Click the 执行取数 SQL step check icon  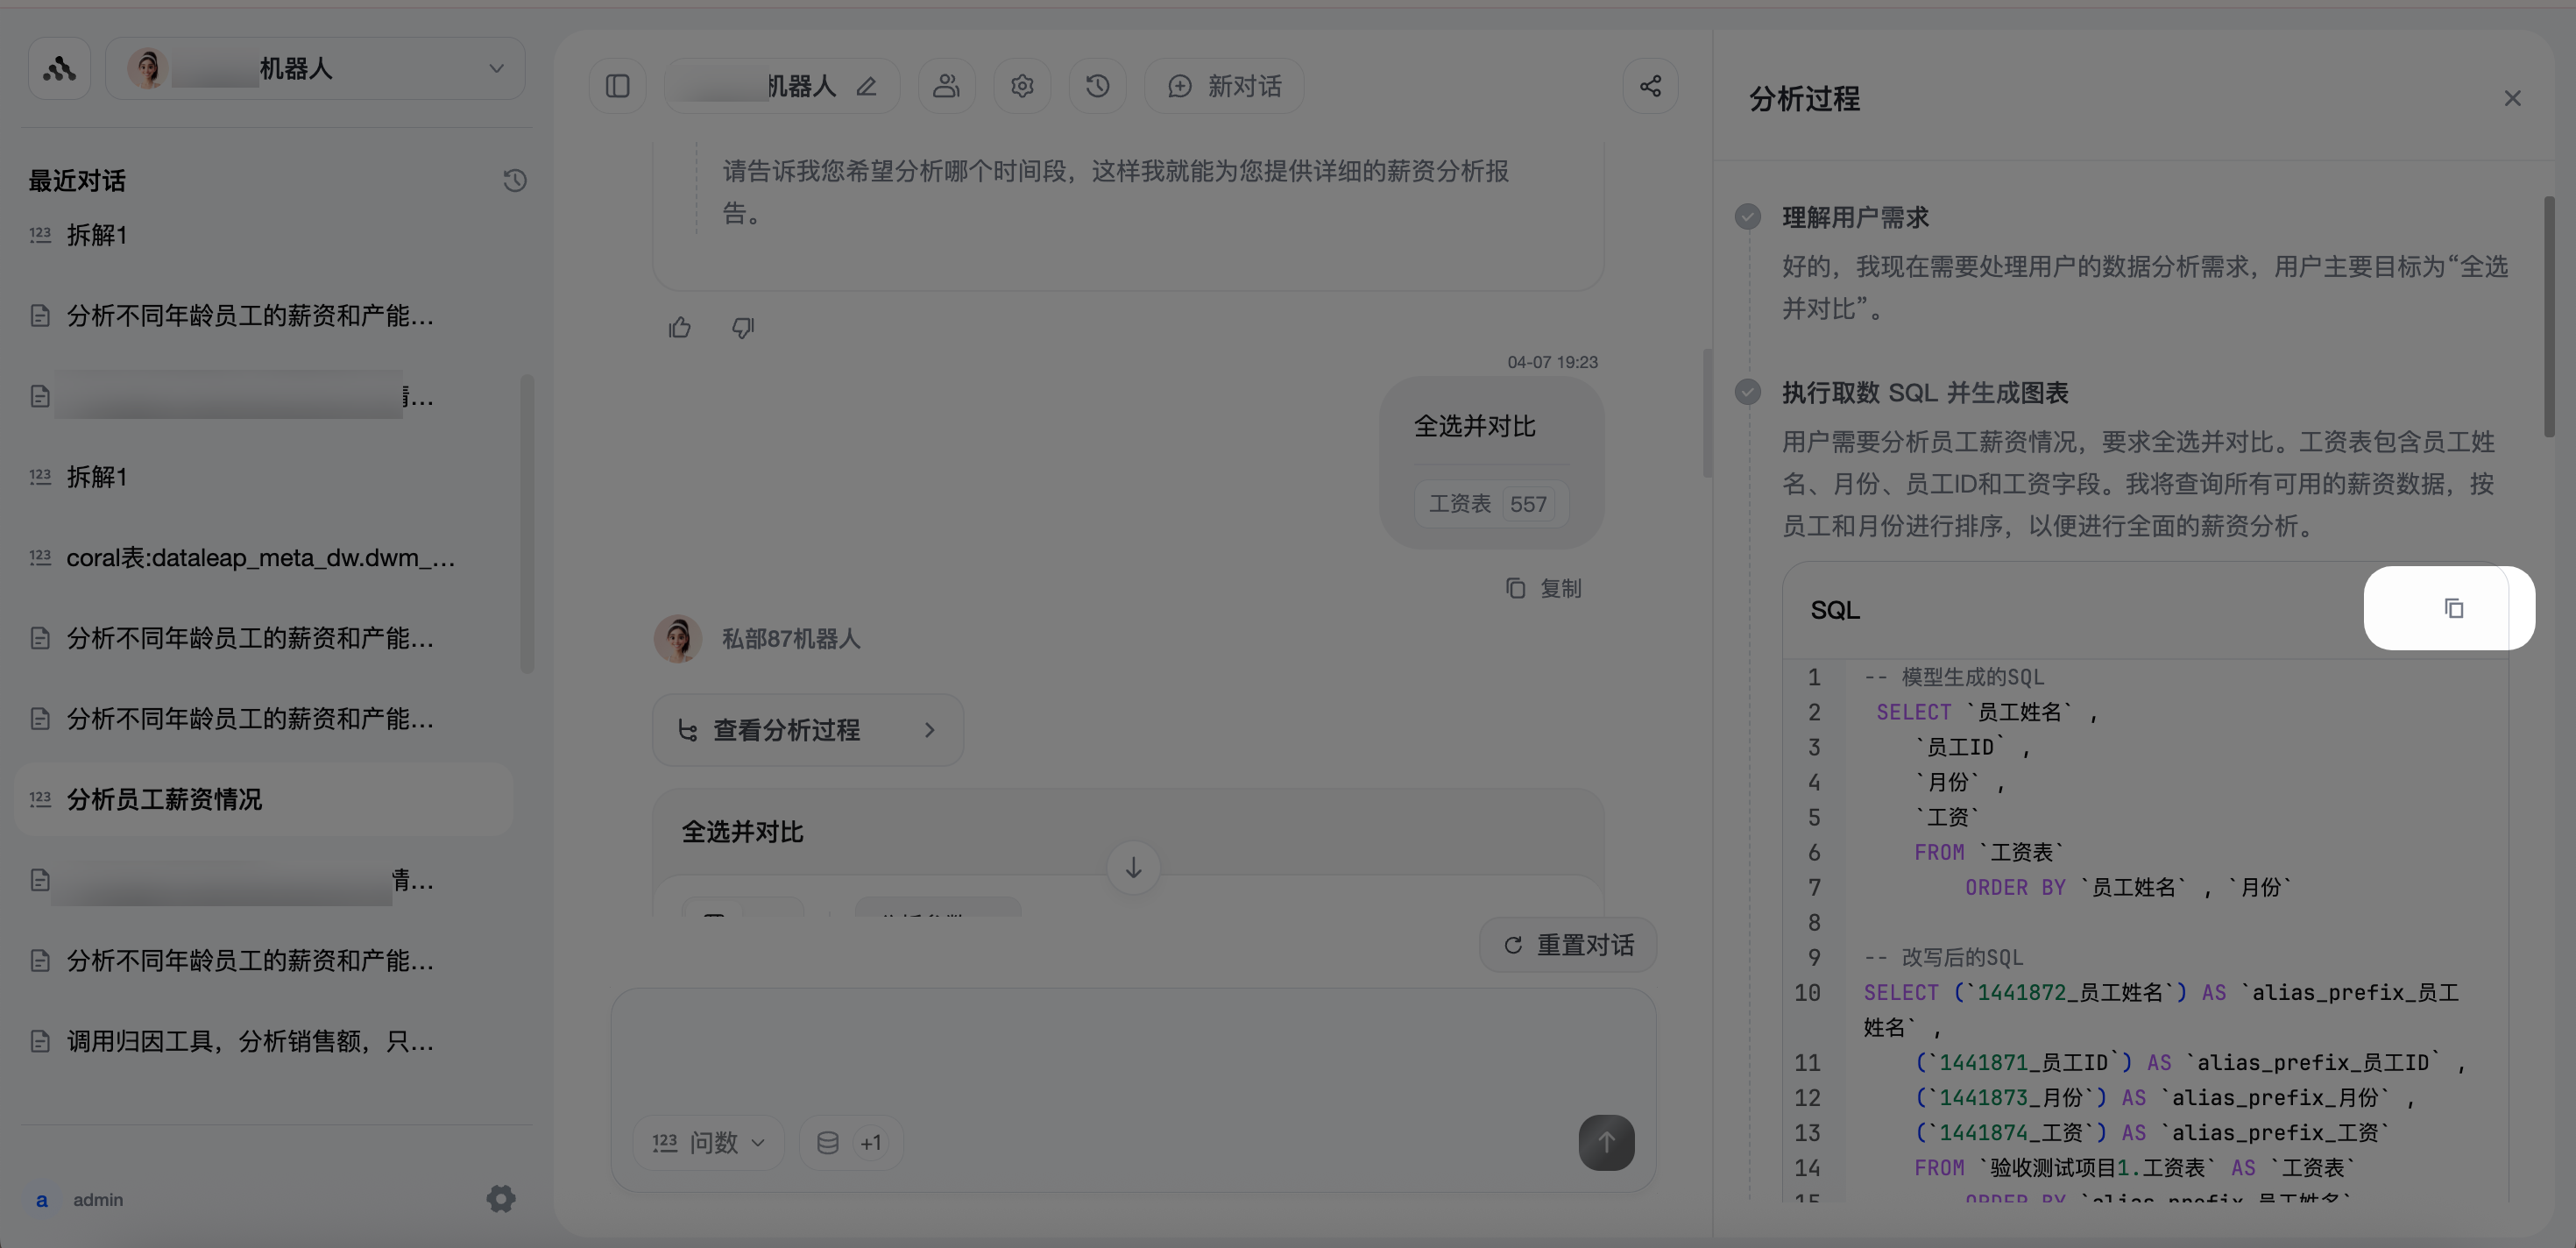click(1748, 391)
